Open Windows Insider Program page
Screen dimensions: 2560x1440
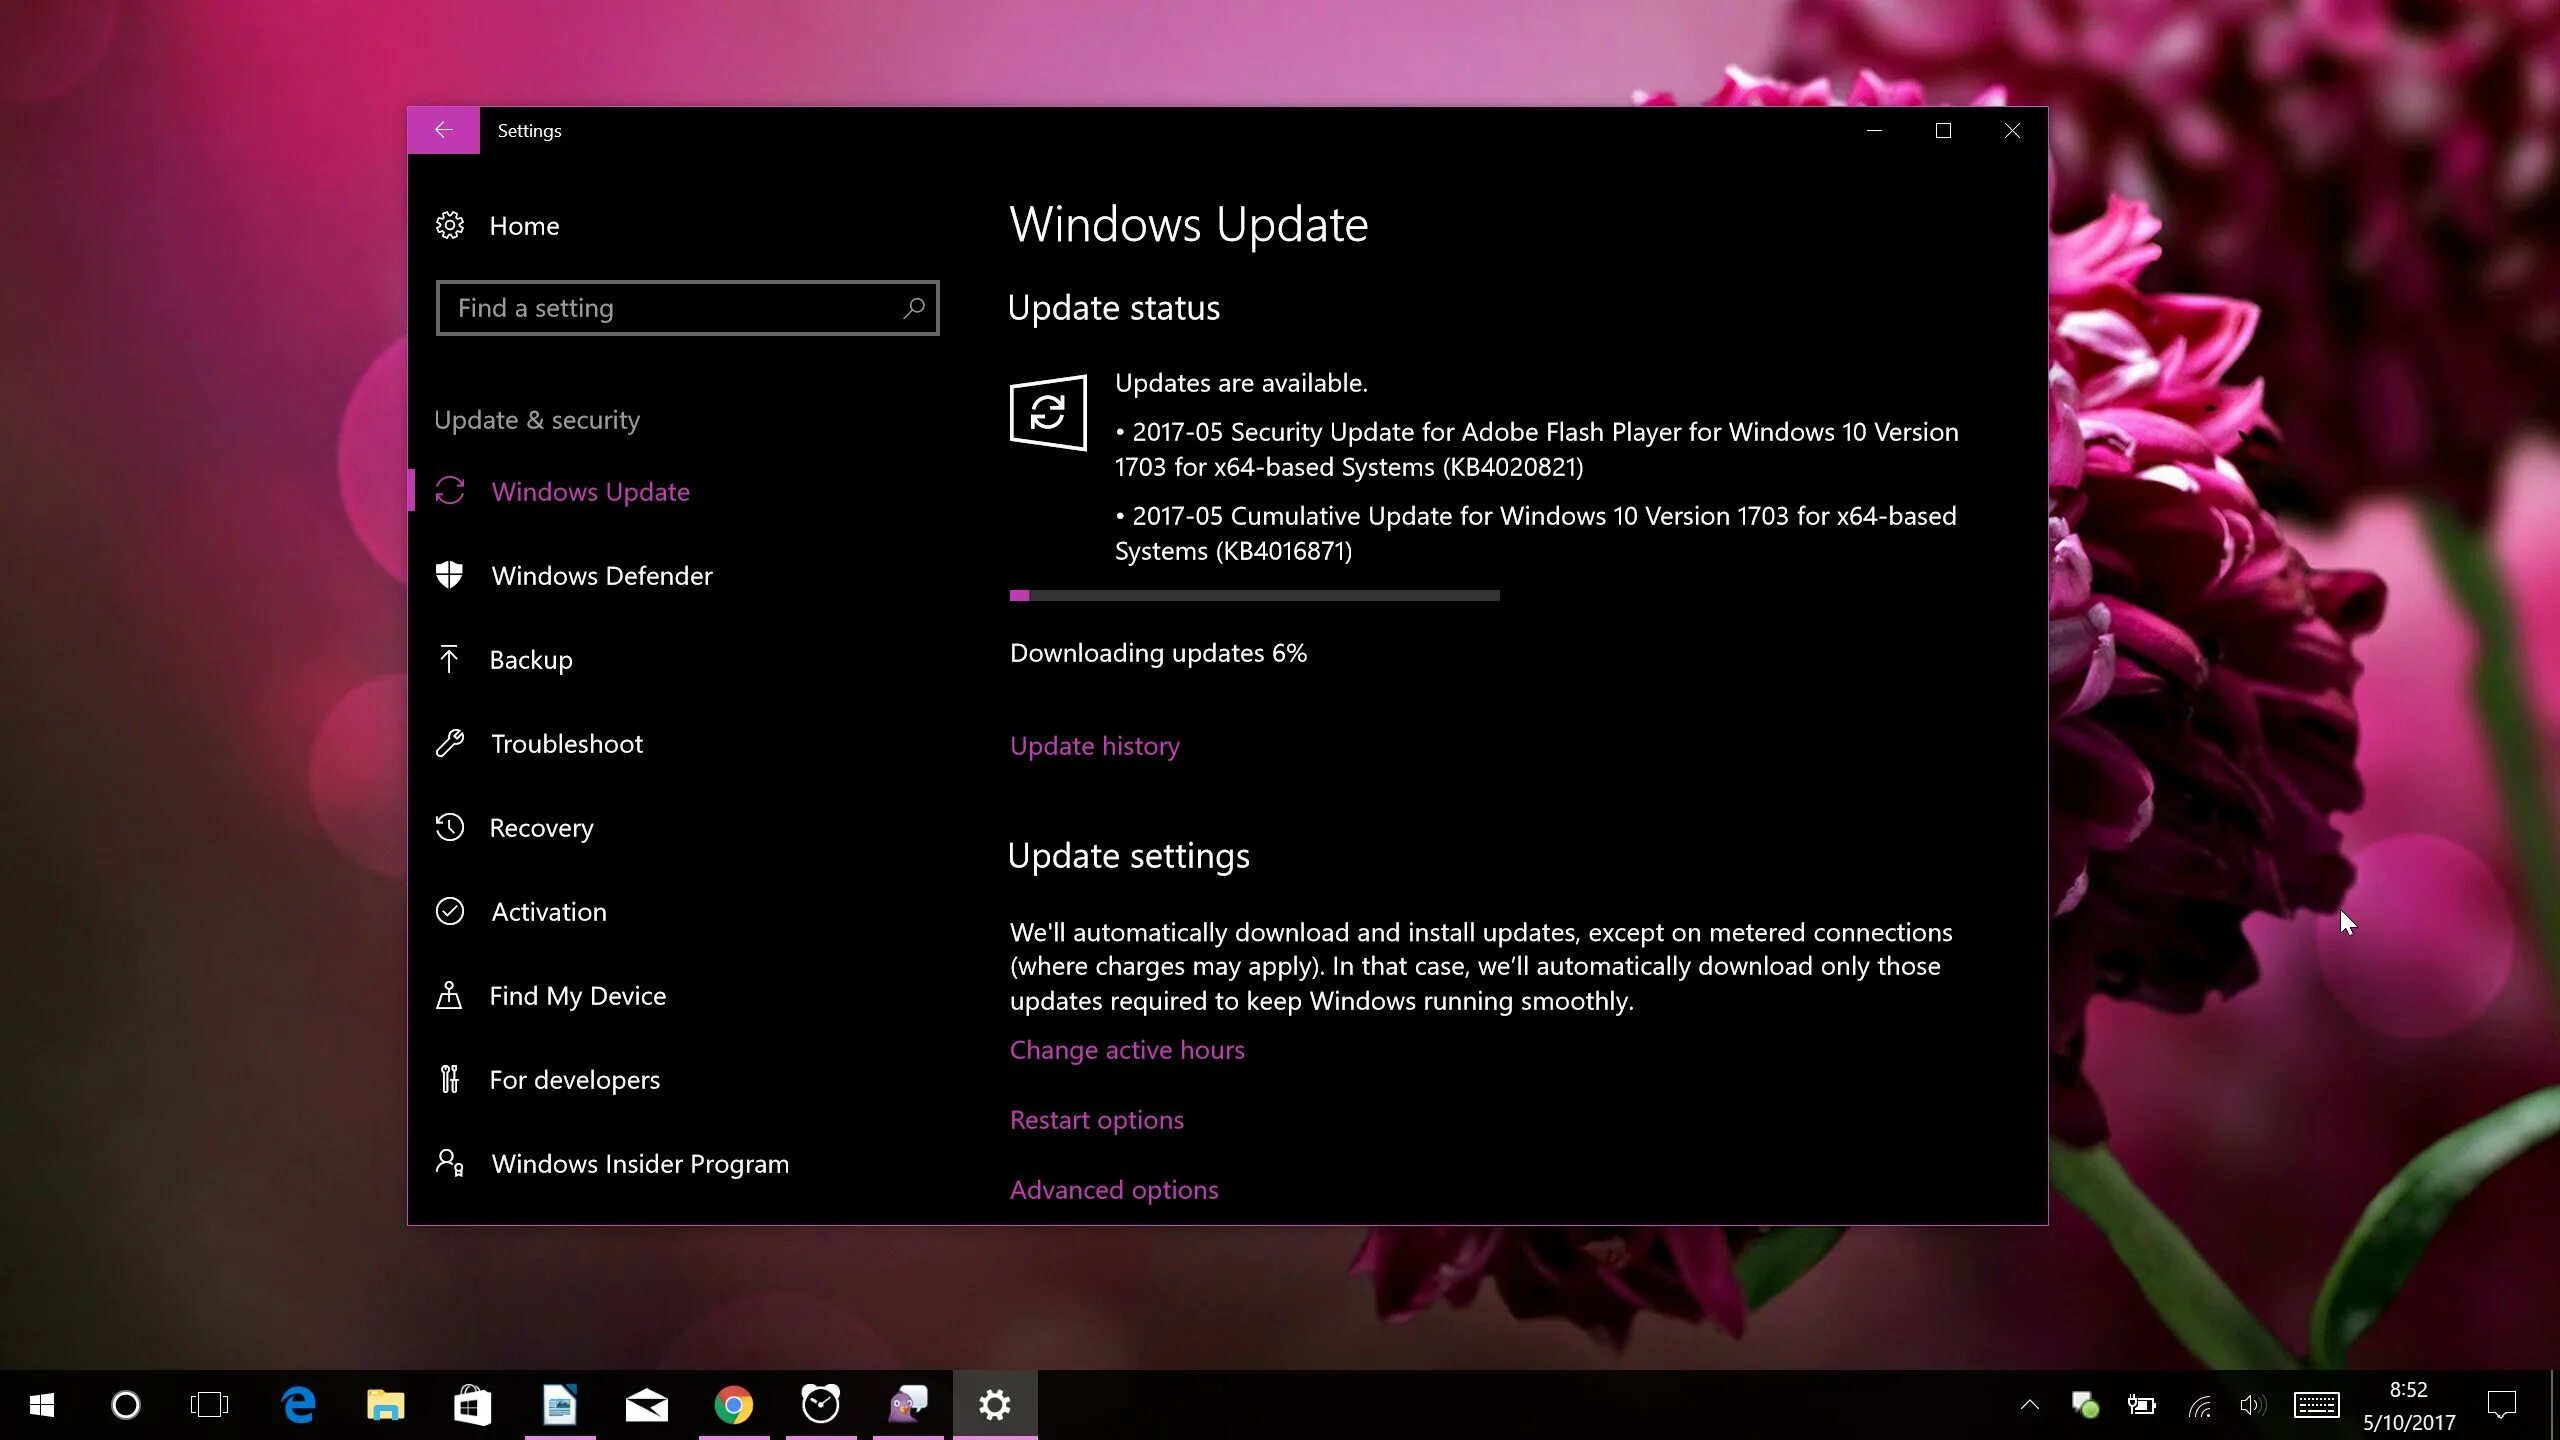click(640, 1163)
